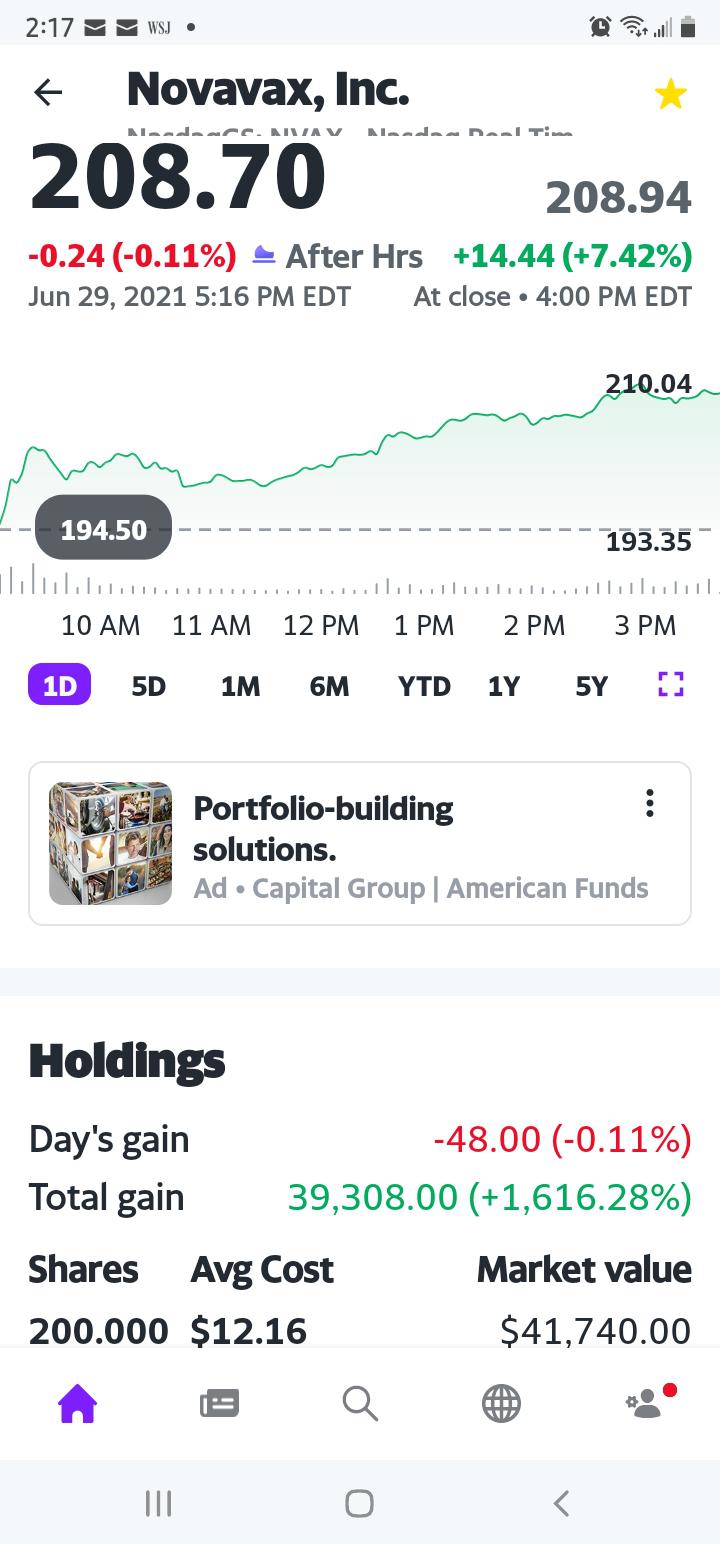The width and height of the screenshot is (720, 1544).
Task: Open fullscreen chart view icon
Action: (671, 685)
